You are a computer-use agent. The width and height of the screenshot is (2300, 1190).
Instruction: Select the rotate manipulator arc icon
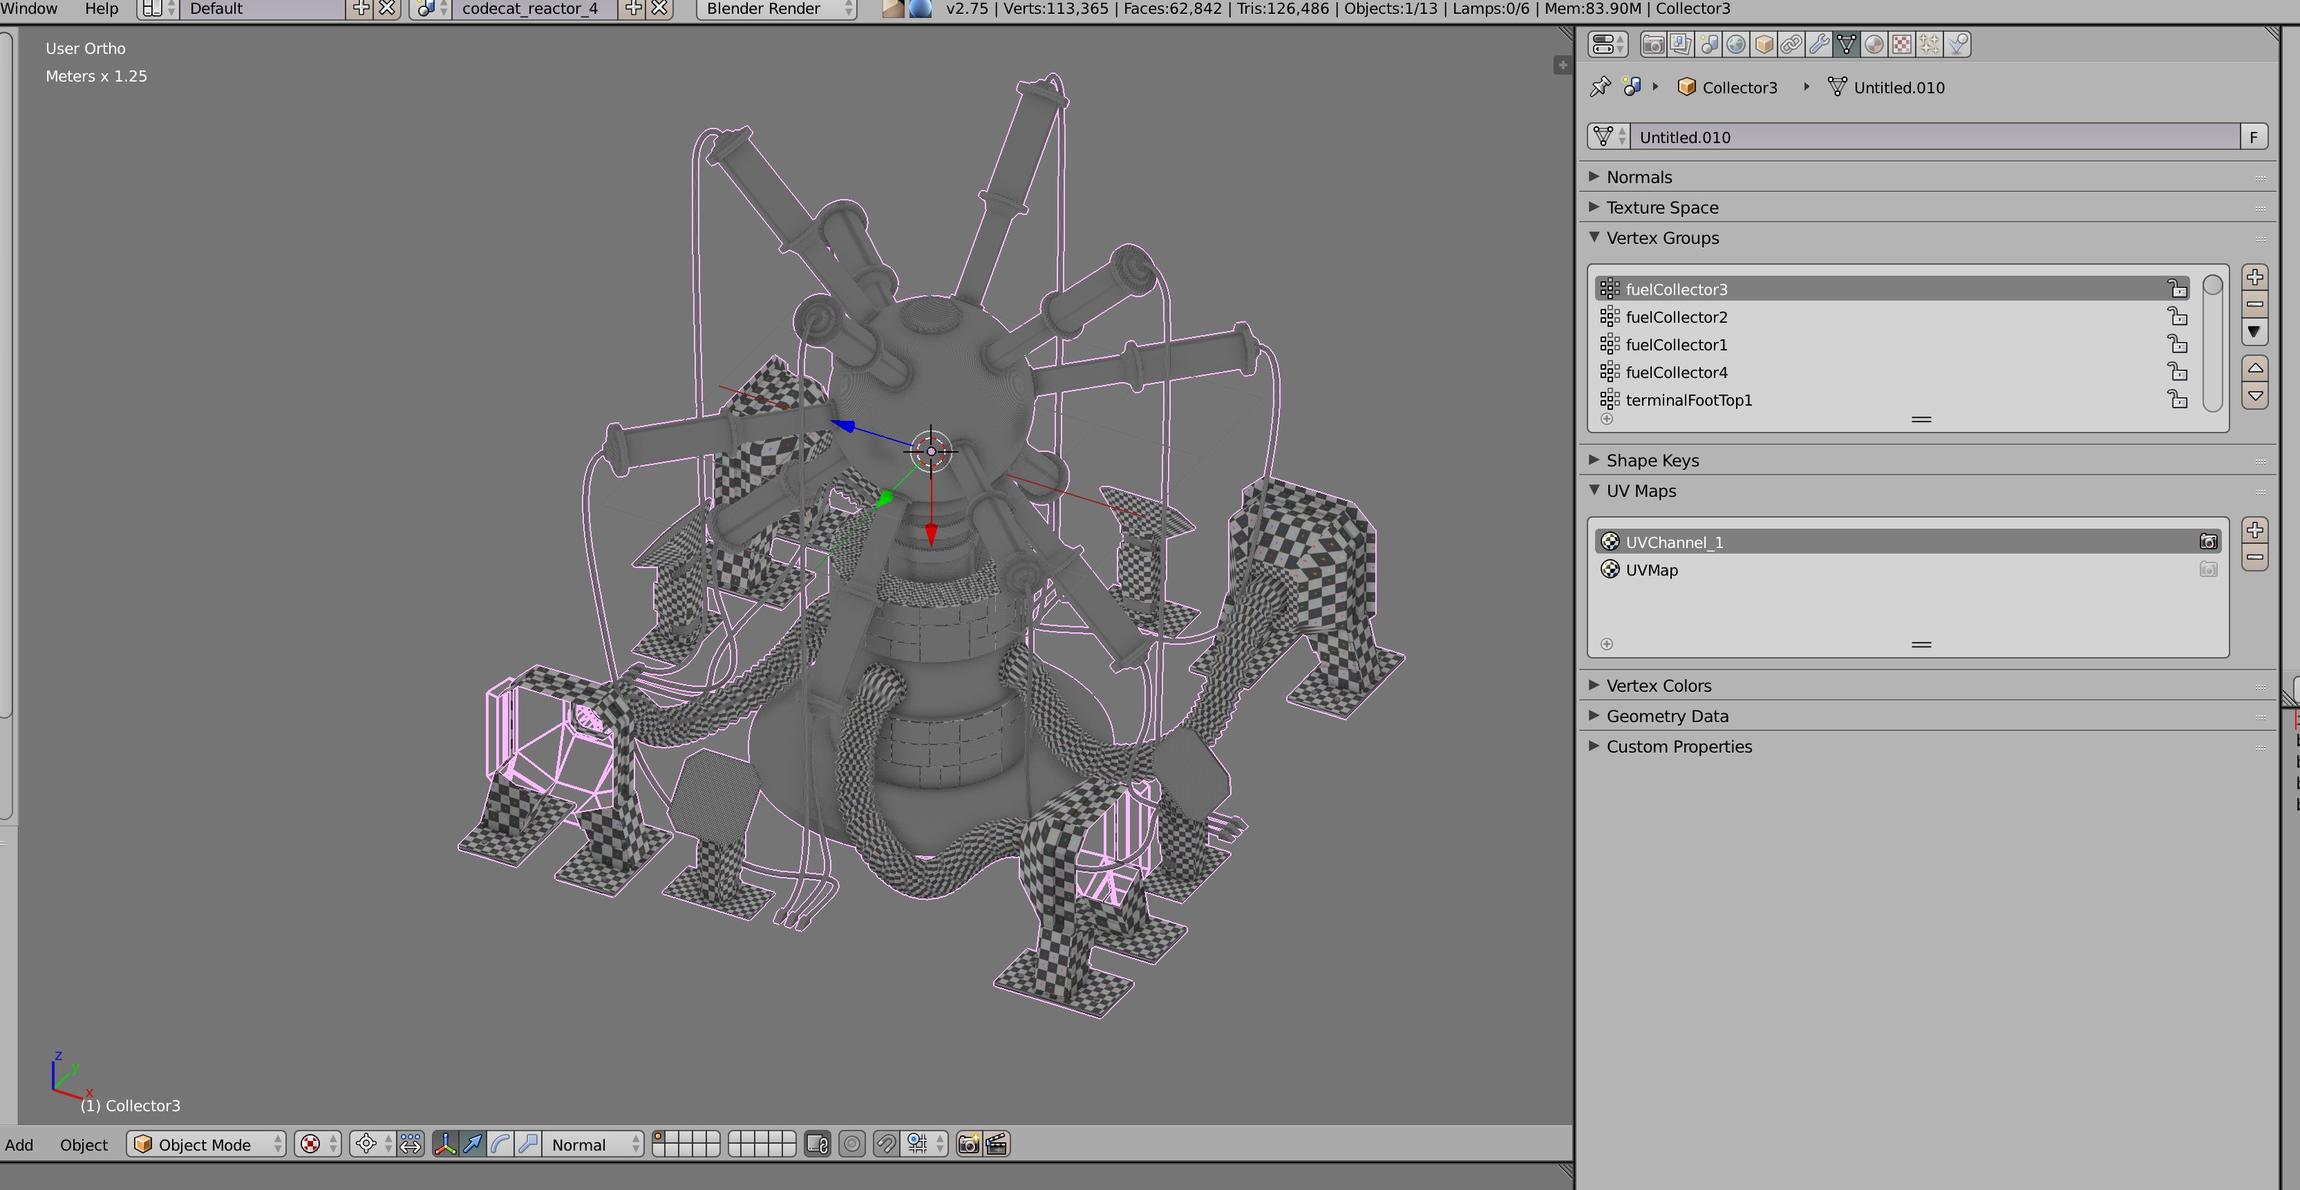(x=501, y=1144)
